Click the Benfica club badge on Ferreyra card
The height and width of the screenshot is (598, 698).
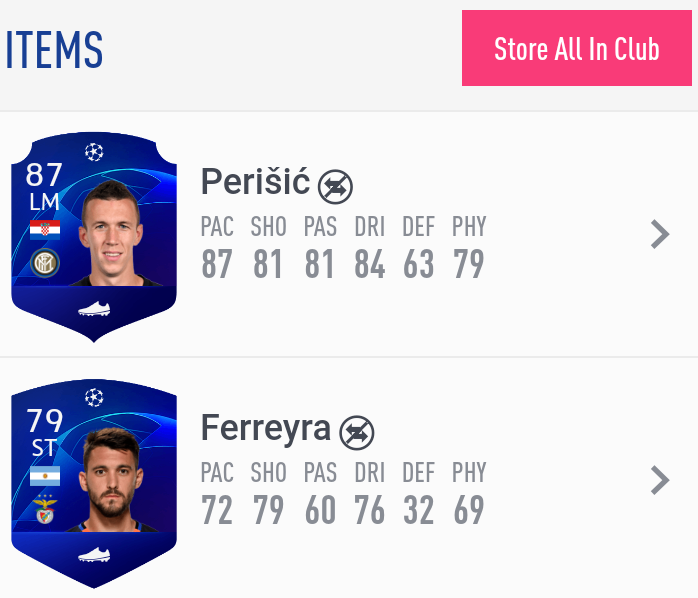45,509
